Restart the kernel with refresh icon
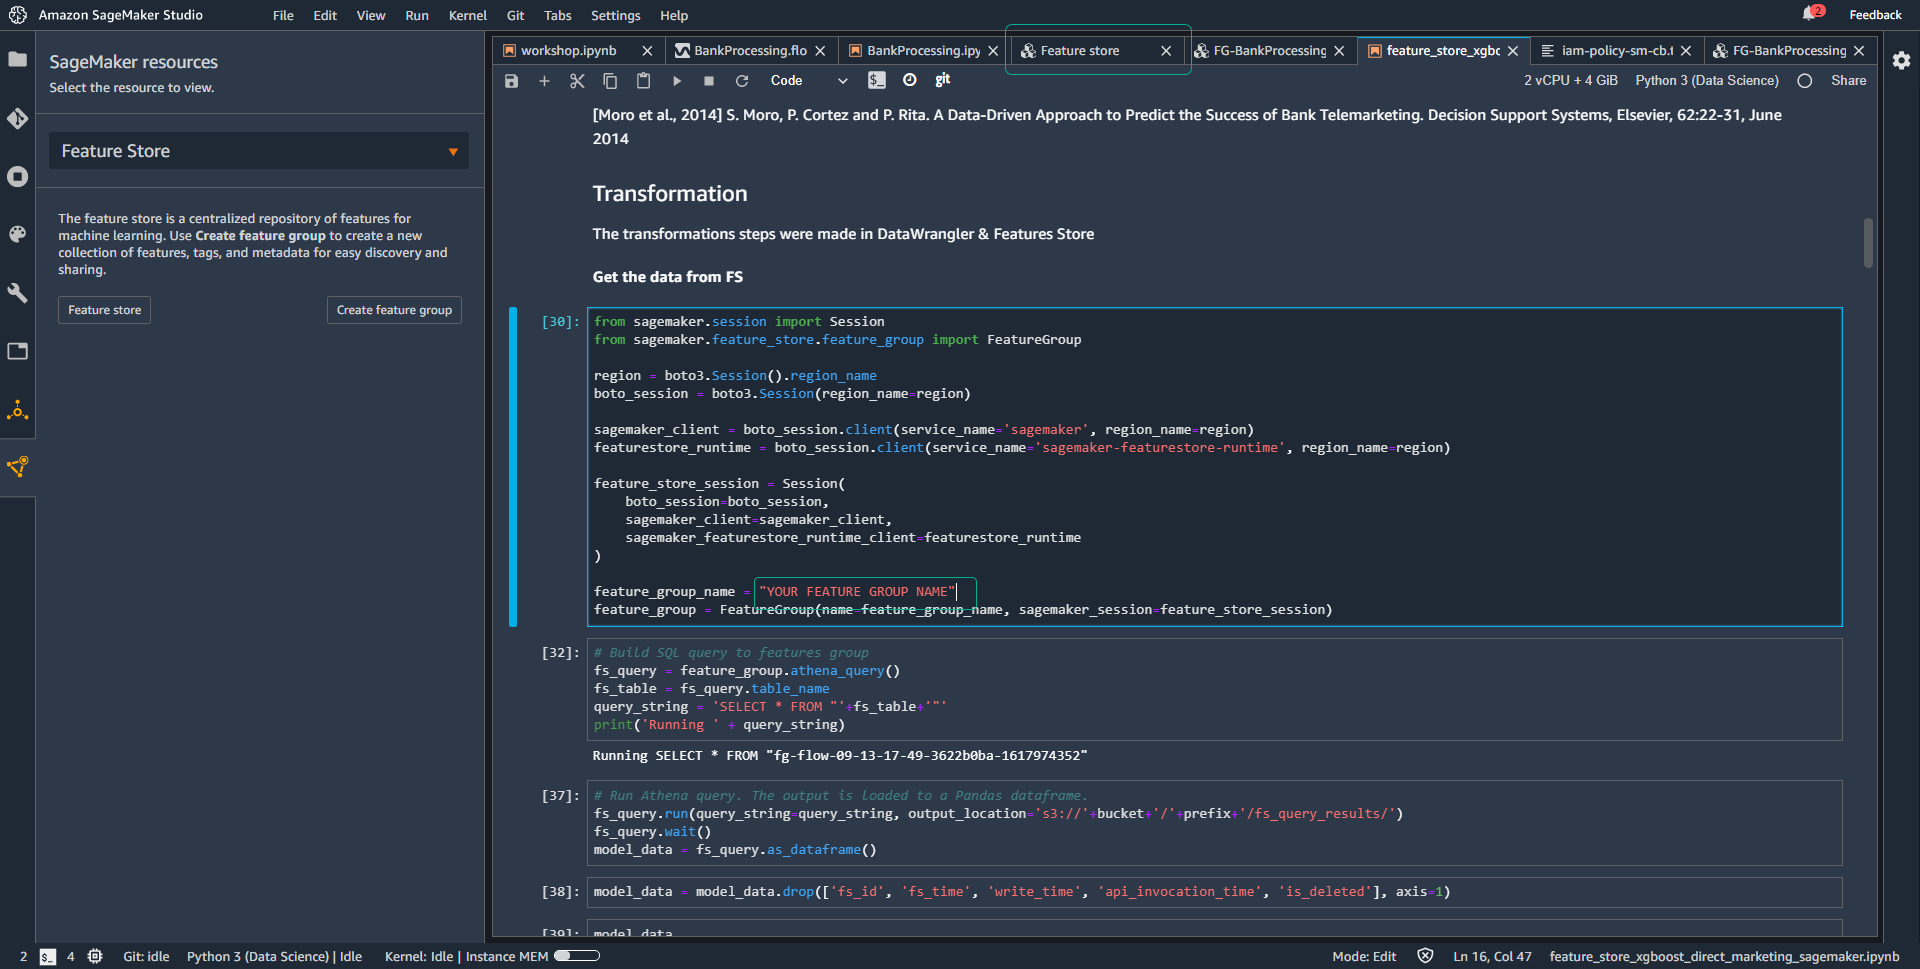This screenshot has height=969, width=1920. [x=742, y=81]
